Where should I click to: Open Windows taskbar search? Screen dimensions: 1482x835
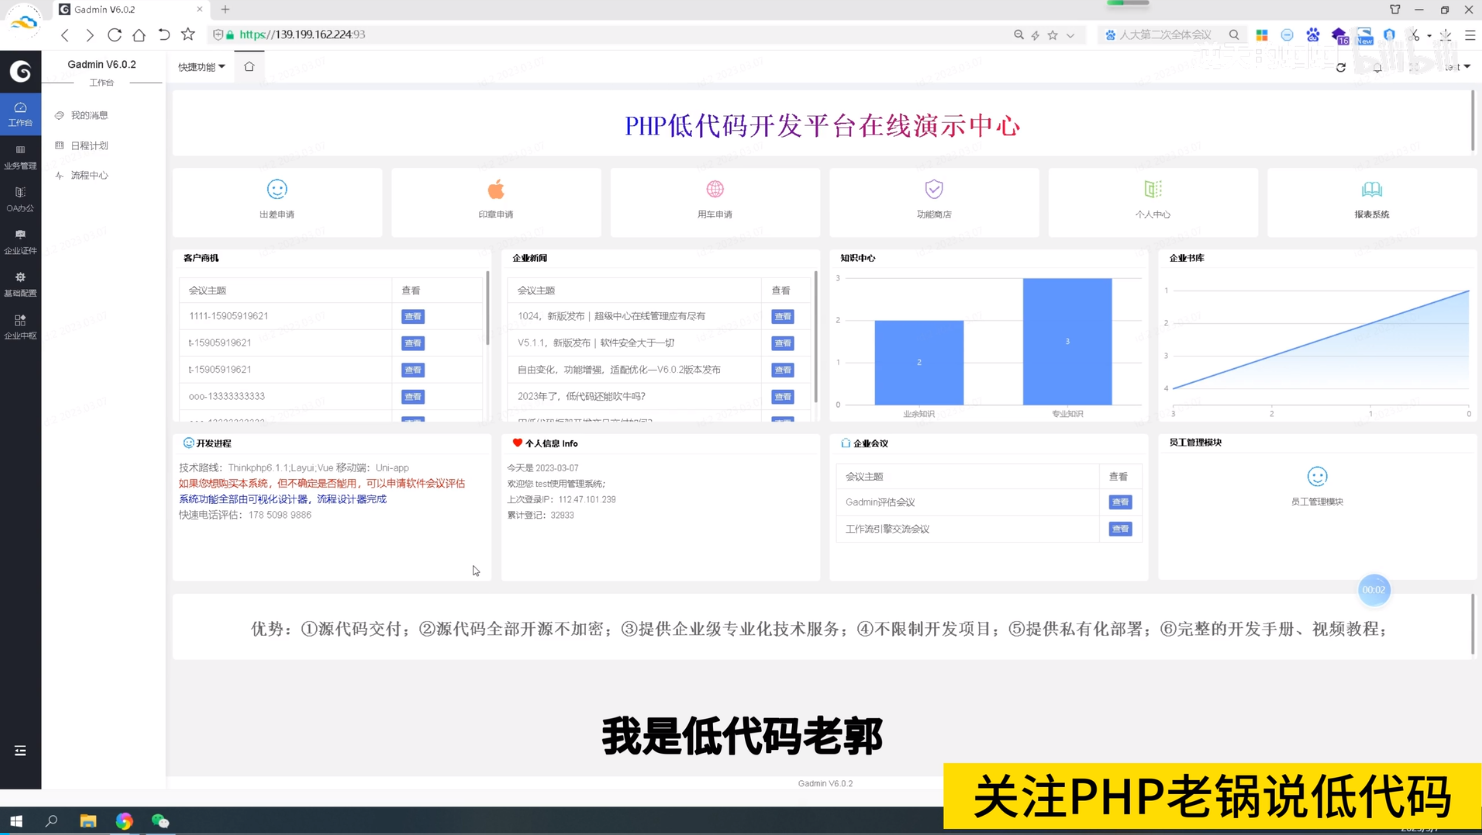tap(52, 821)
